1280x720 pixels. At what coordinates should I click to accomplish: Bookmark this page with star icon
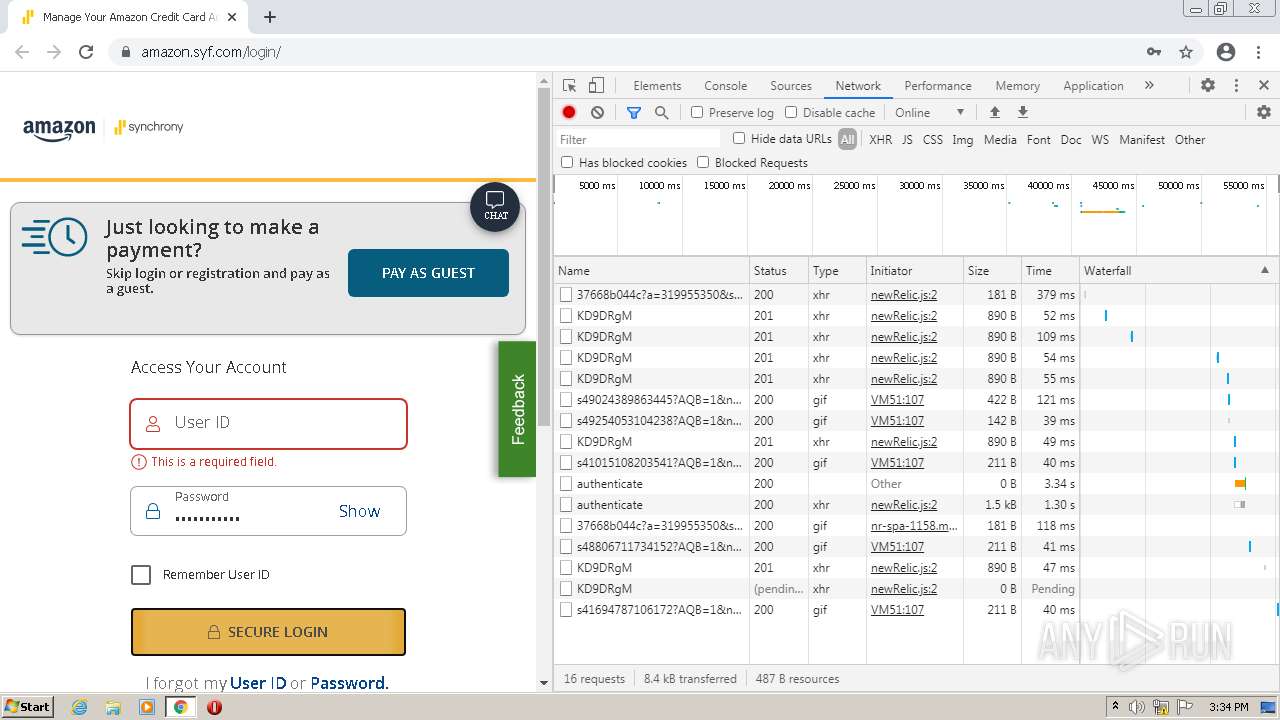1186,52
